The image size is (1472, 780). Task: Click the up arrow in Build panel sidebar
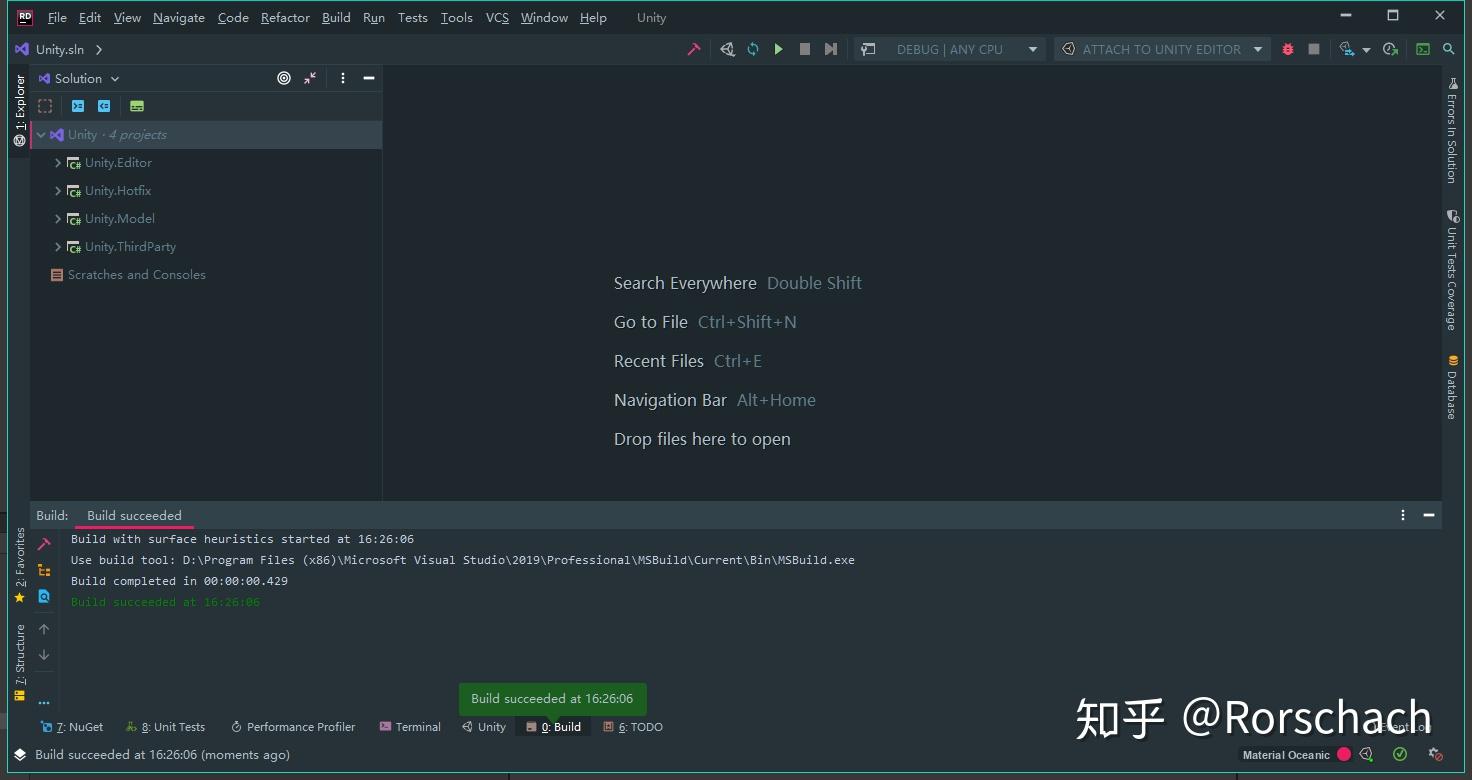pos(44,629)
